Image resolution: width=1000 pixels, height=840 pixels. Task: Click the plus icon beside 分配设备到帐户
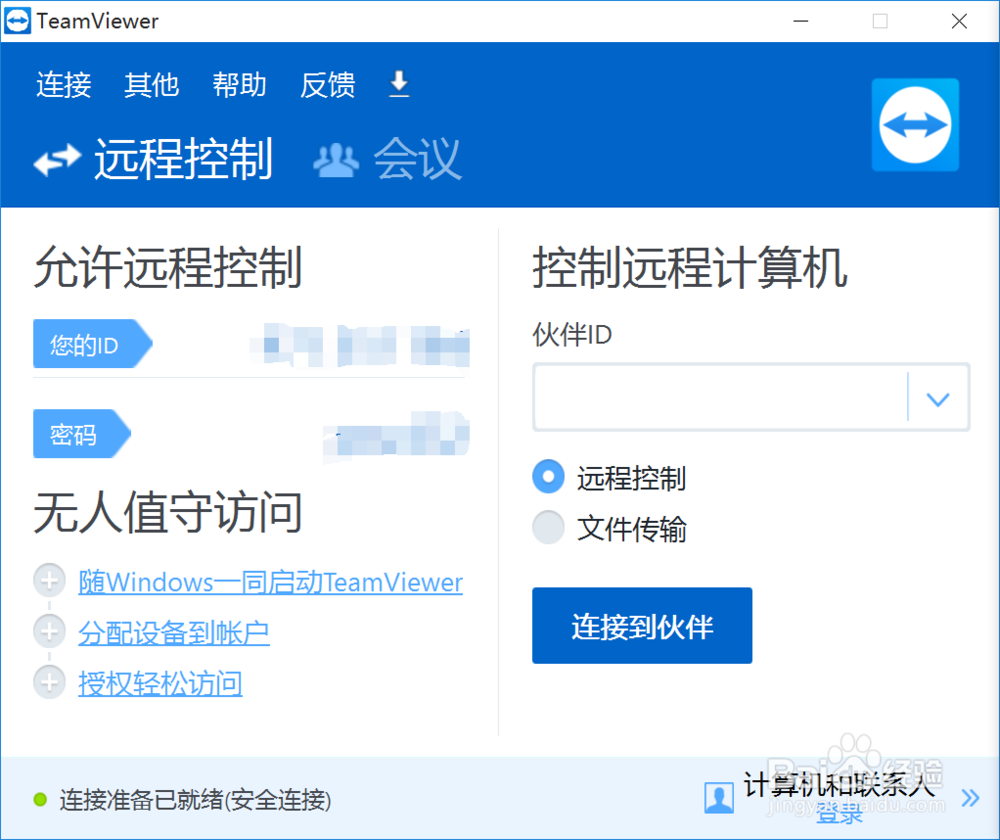(x=49, y=631)
